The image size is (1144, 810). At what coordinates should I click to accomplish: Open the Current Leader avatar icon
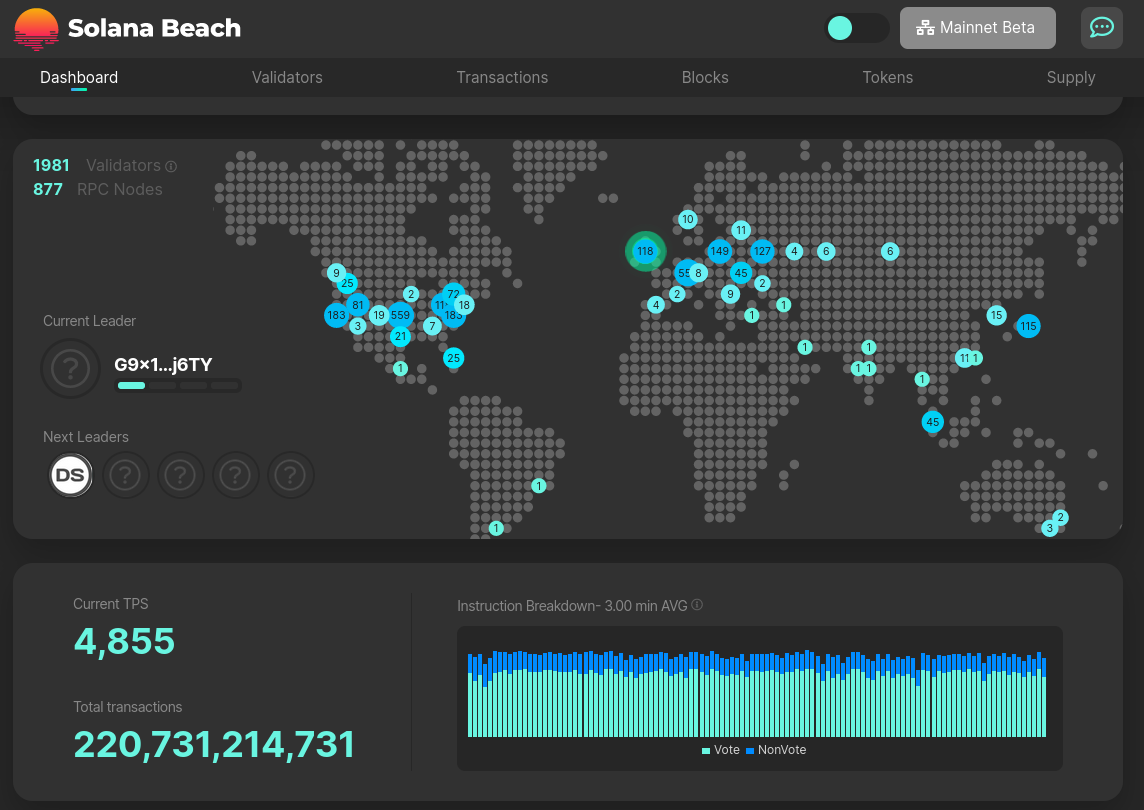coord(70,368)
